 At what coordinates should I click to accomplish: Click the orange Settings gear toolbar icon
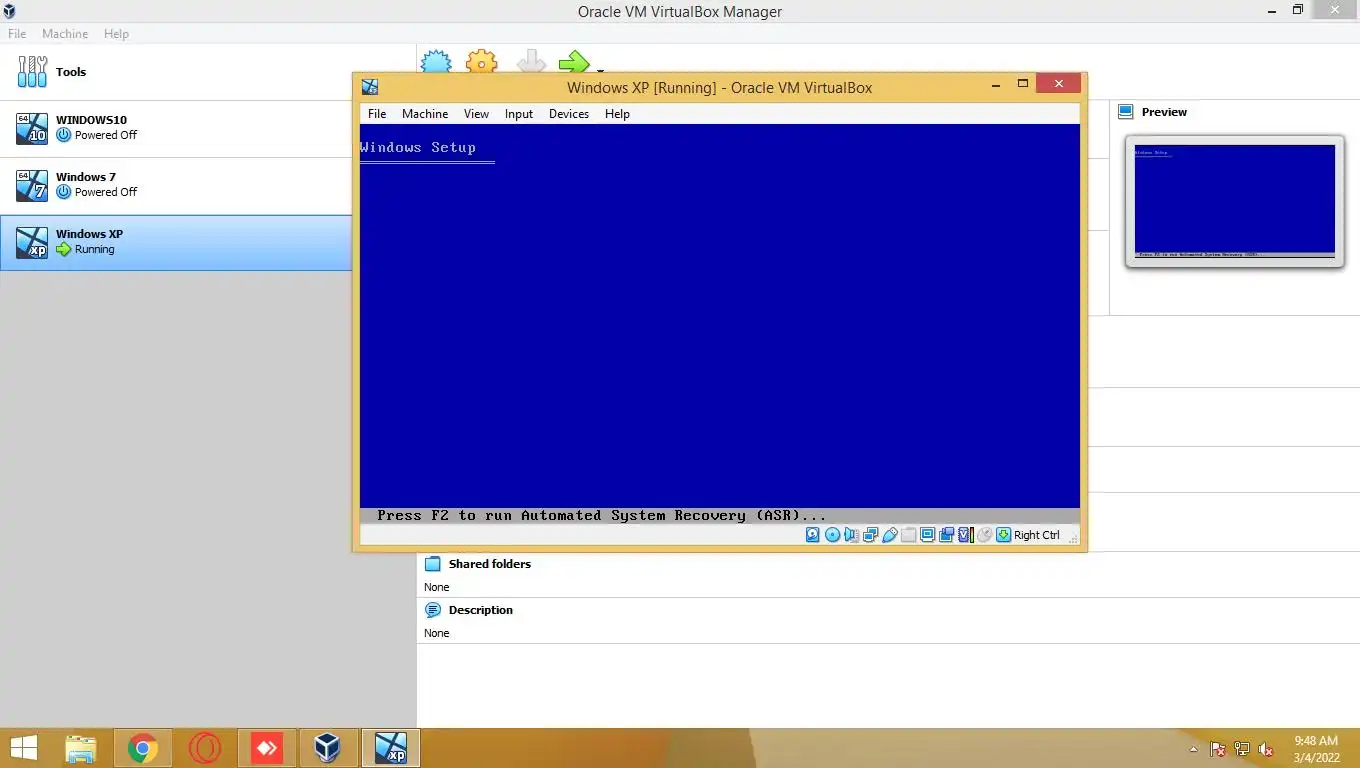pyautogui.click(x=482, y=62)
